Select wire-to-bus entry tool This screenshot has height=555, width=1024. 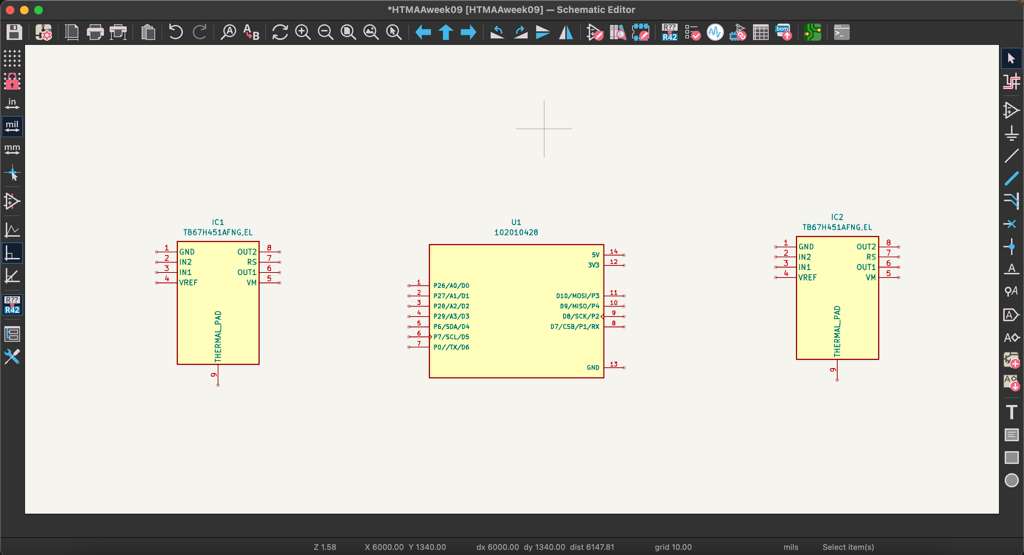pos(1011,200)
